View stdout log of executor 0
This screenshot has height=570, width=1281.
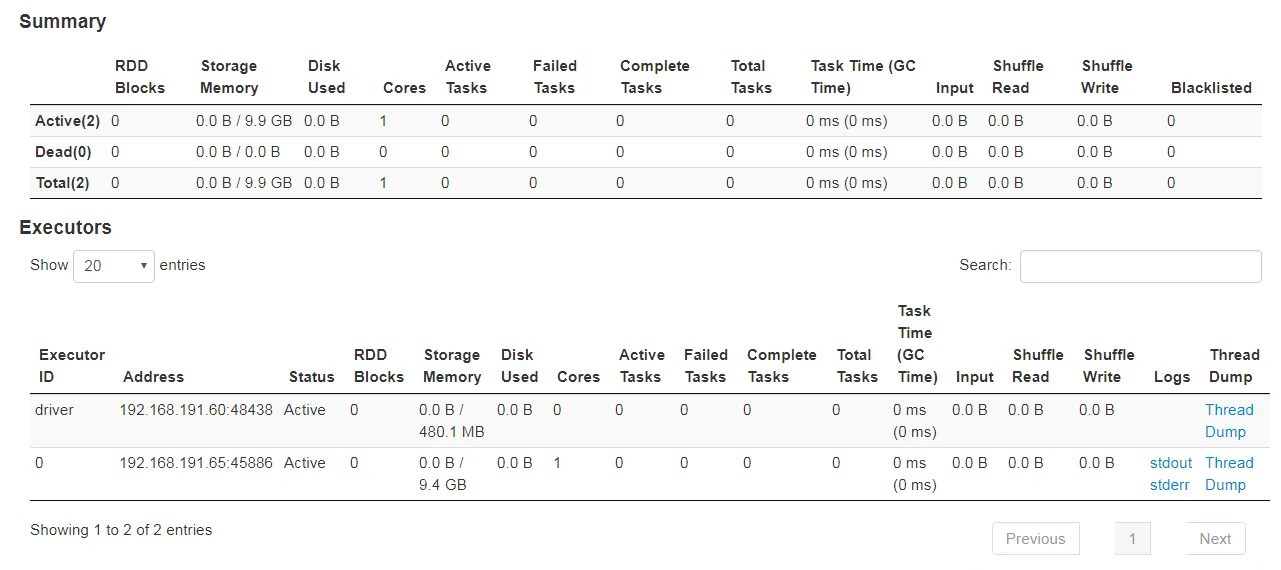1171,463
